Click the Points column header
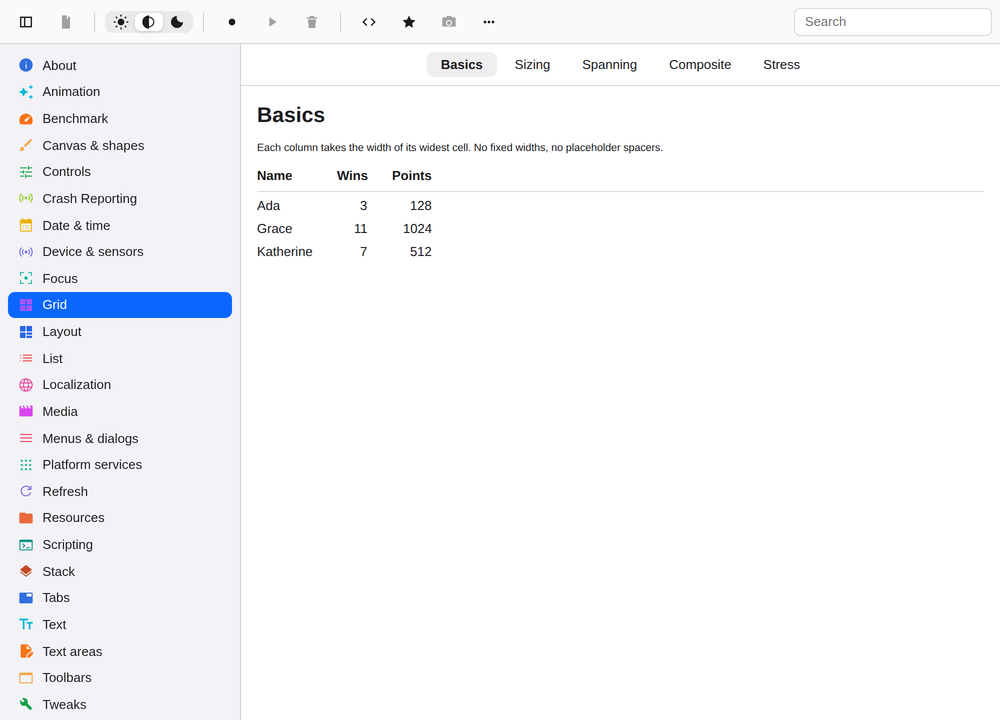The image size is (1000, 720). click(x=412, y=176)
